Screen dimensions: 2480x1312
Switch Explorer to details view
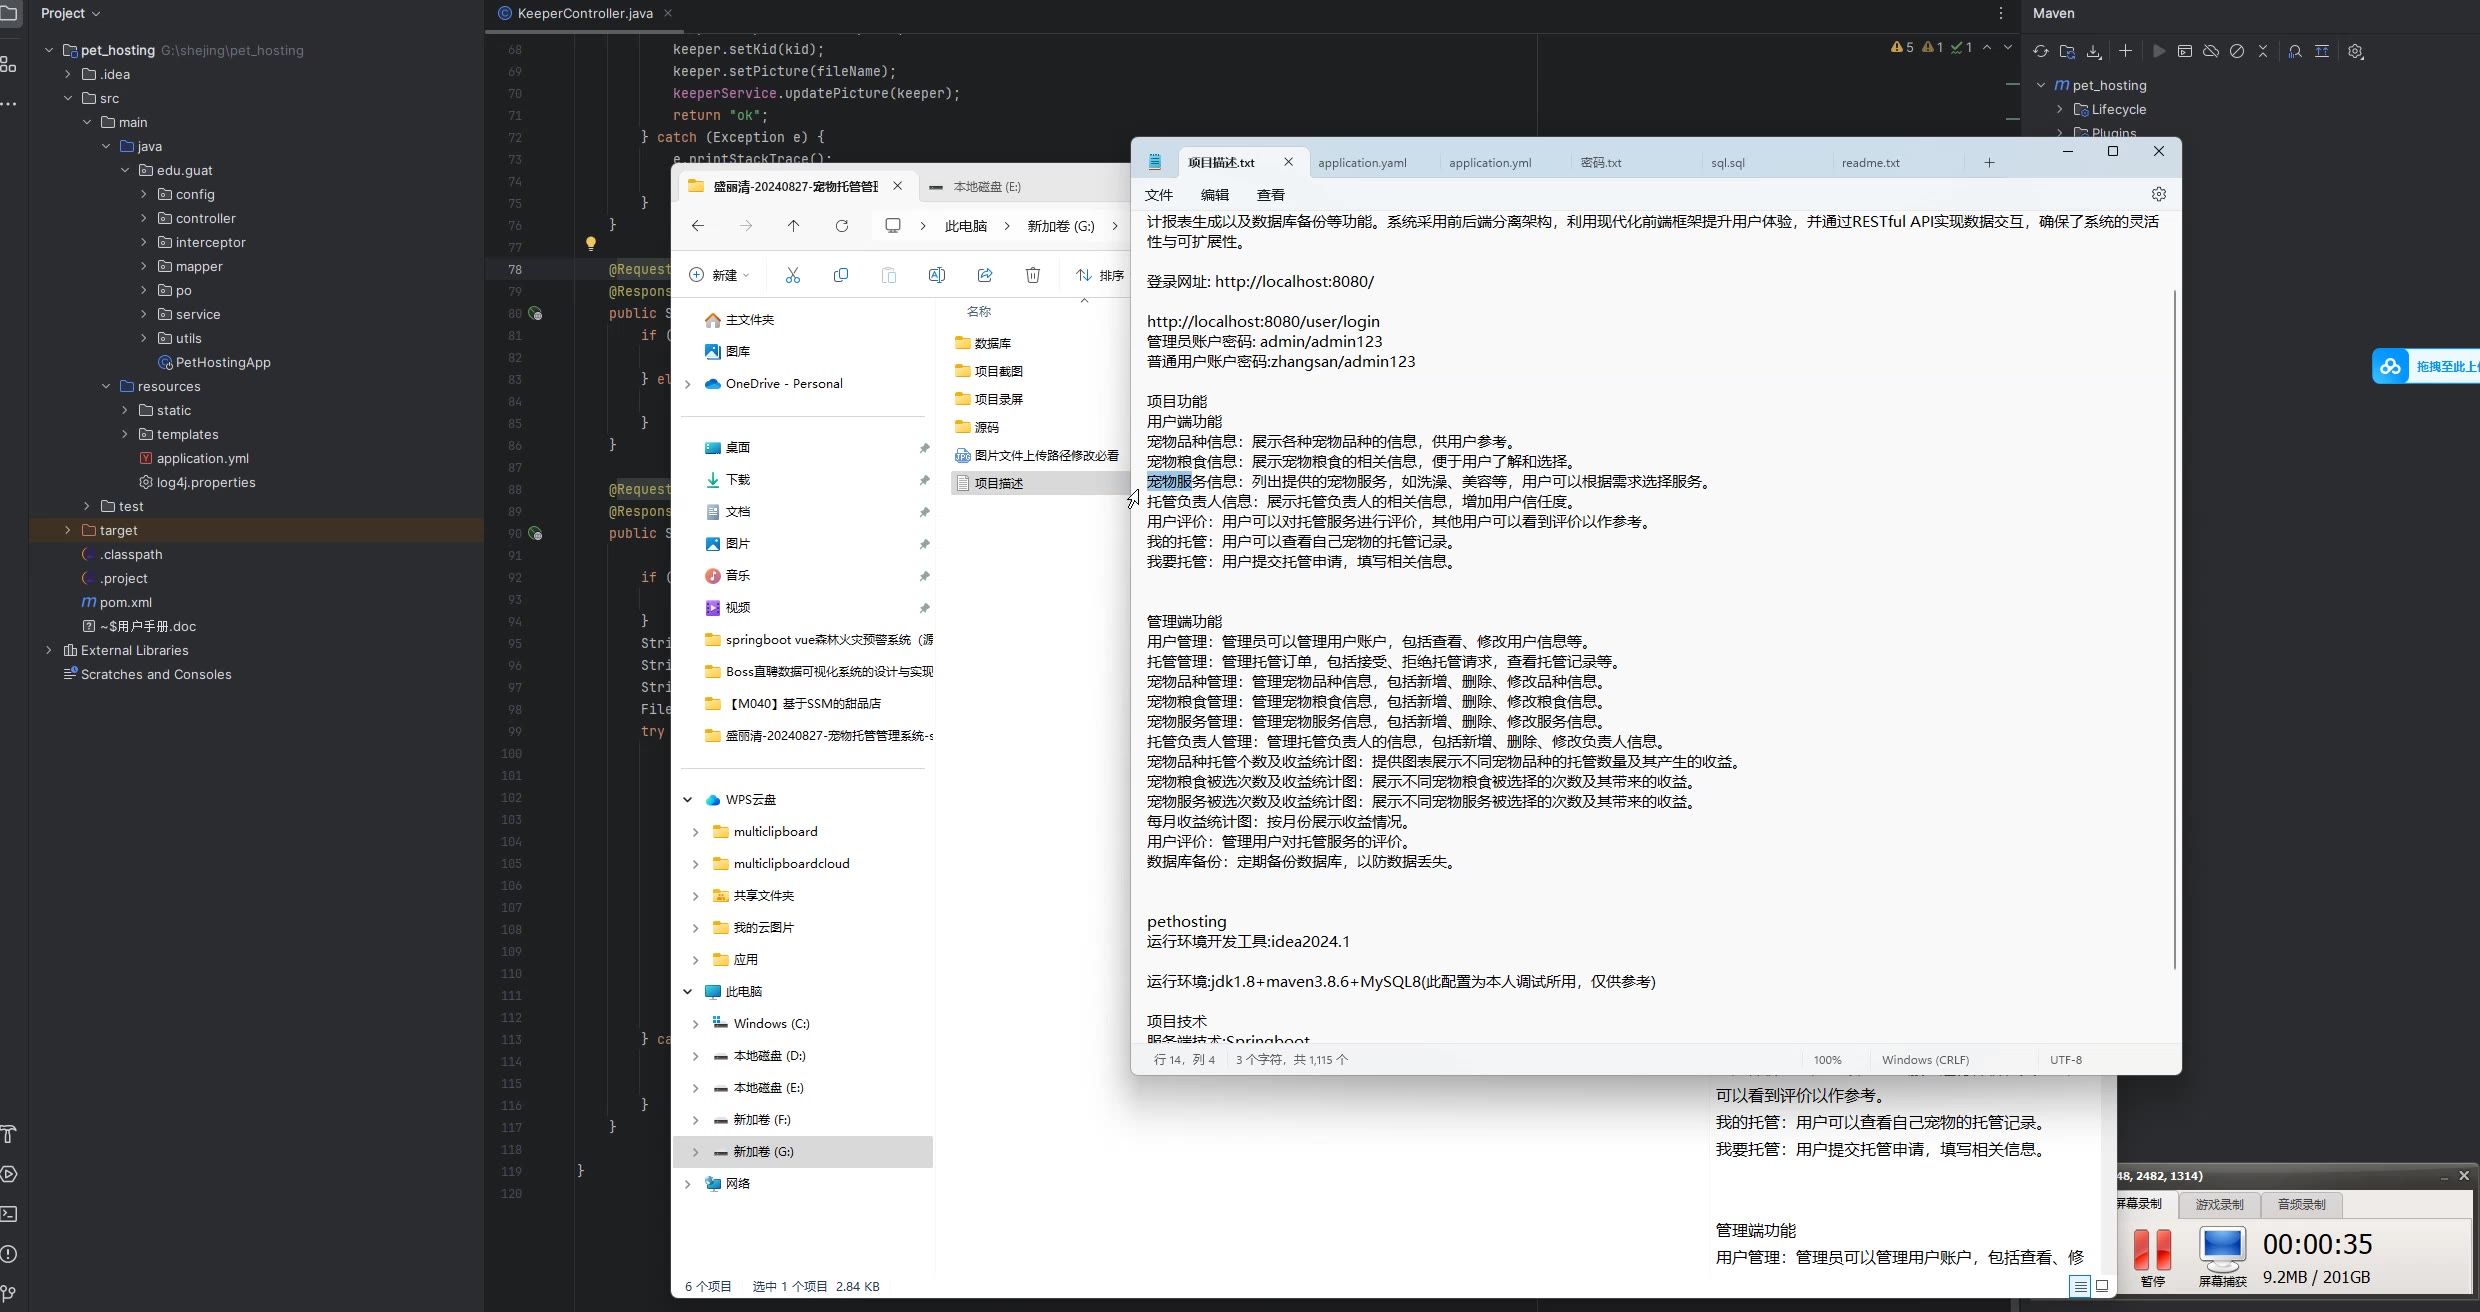[x=2080, y=1286]
